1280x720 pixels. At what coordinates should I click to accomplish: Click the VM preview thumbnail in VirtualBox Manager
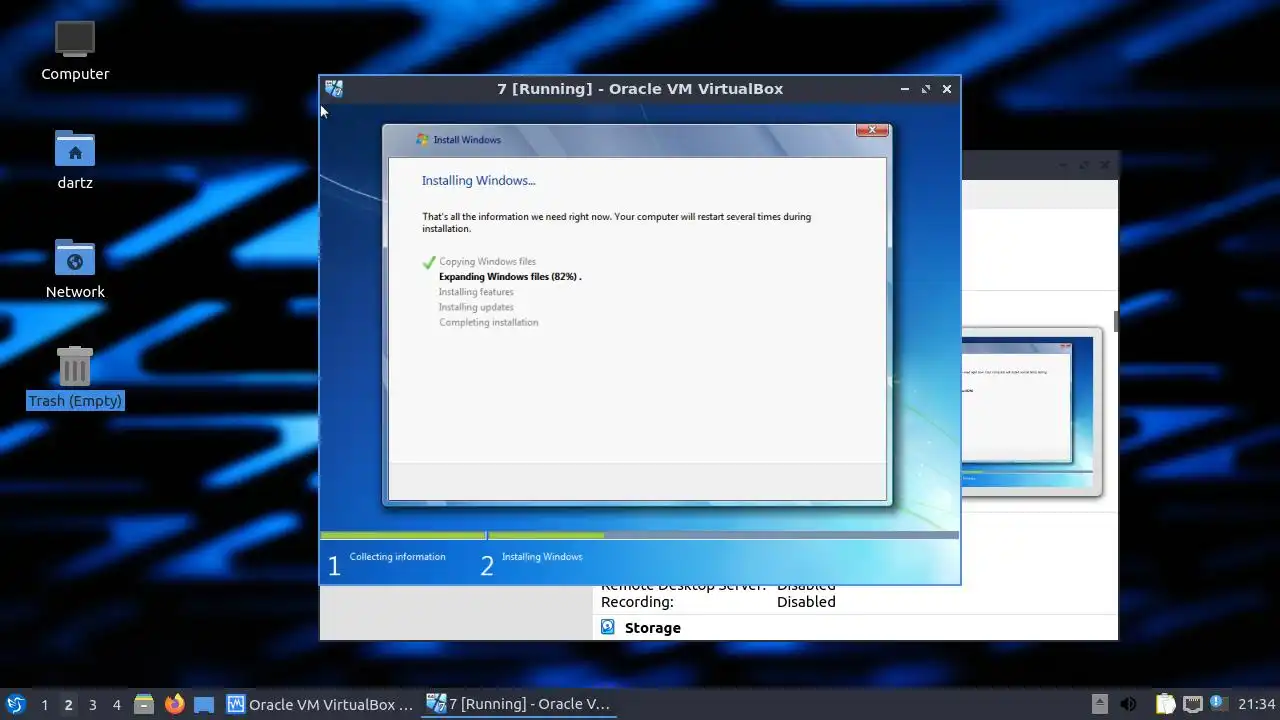pyautogui.click(x=1030, y=412)
